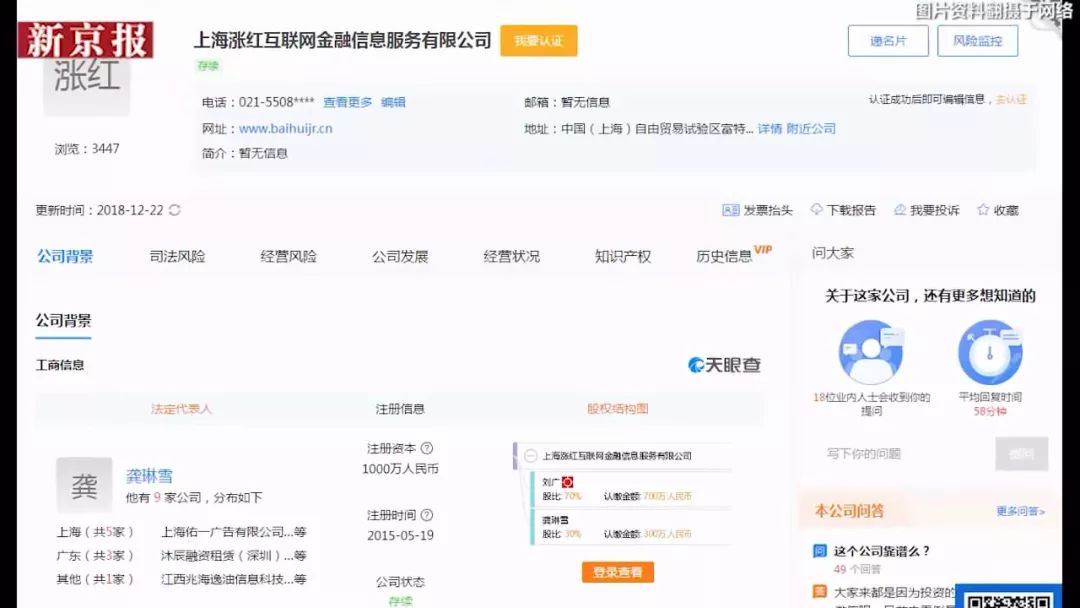Screen dimensions: 1080x608
Task: Select the 注册信息 column header
Action: (x=400, y=409)
